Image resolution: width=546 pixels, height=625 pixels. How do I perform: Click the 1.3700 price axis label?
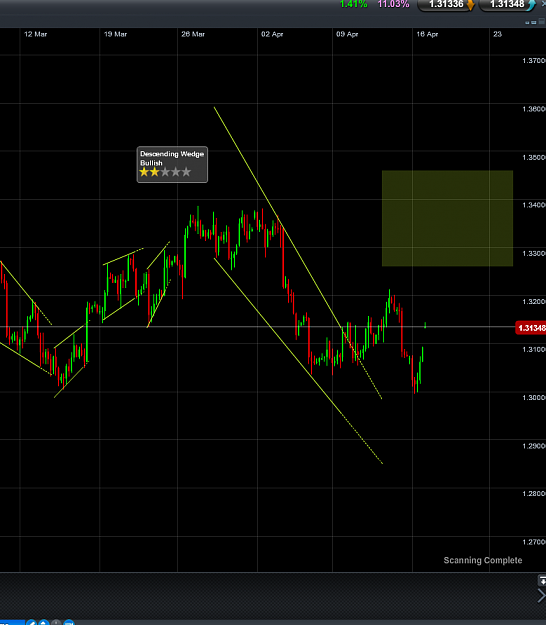[x=534, y=61]
